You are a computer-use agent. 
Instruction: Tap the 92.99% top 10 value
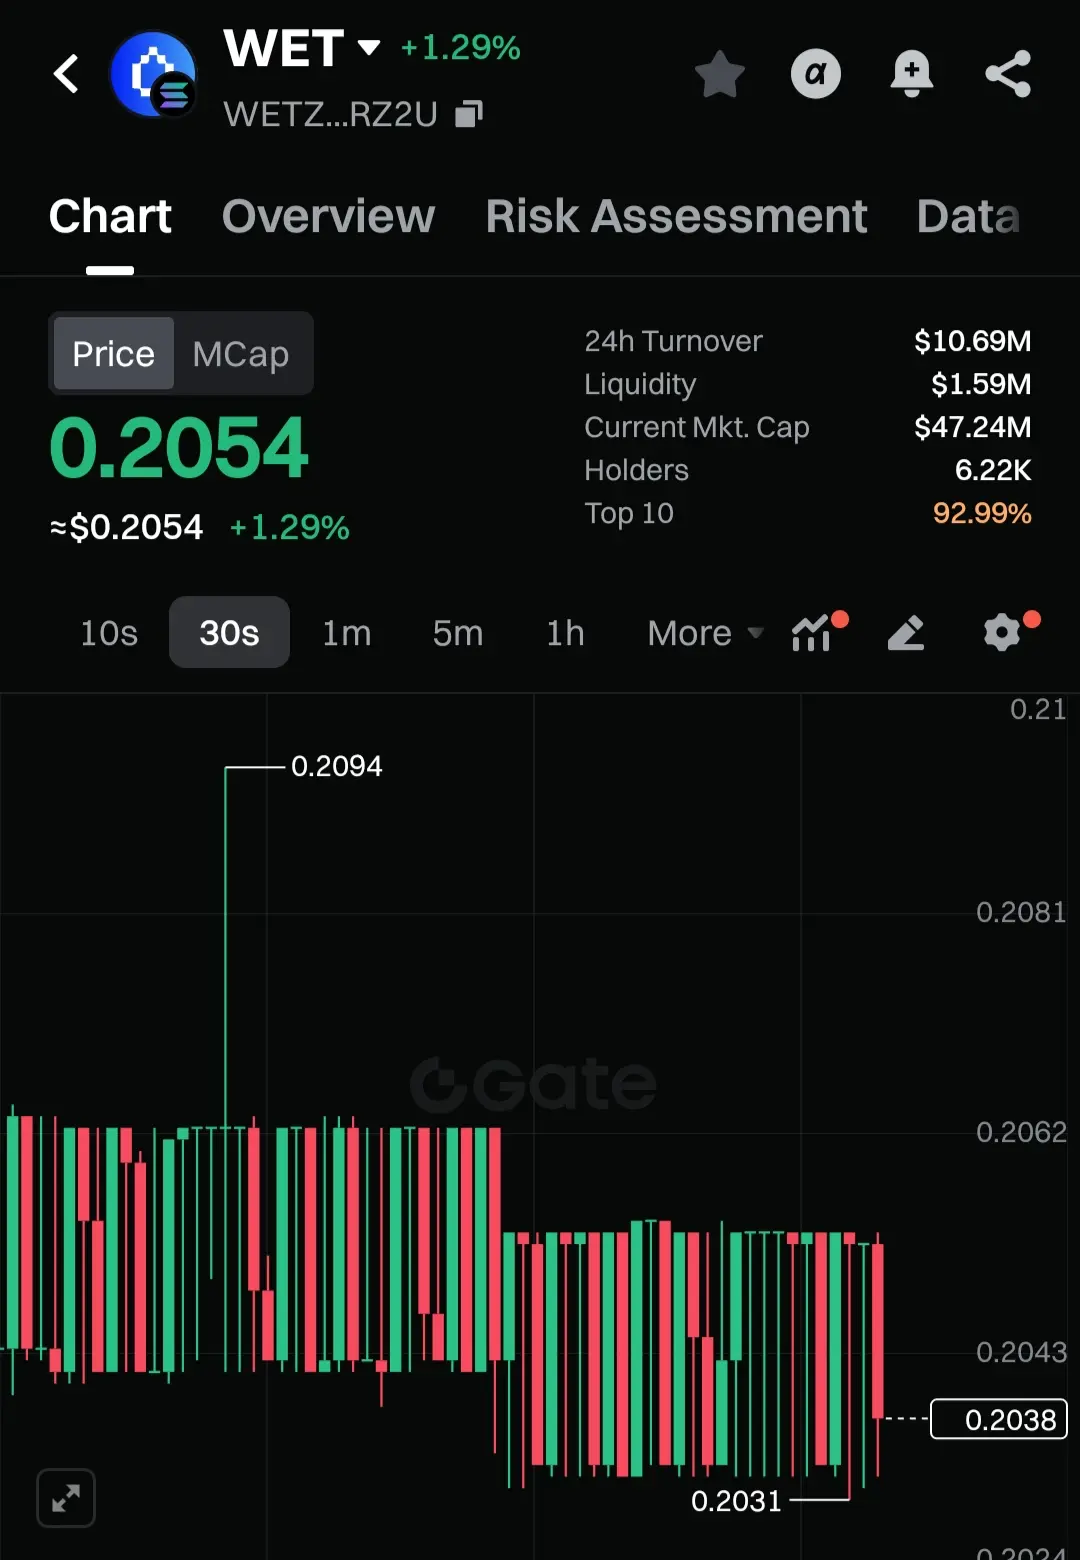[x=982, y=513]
